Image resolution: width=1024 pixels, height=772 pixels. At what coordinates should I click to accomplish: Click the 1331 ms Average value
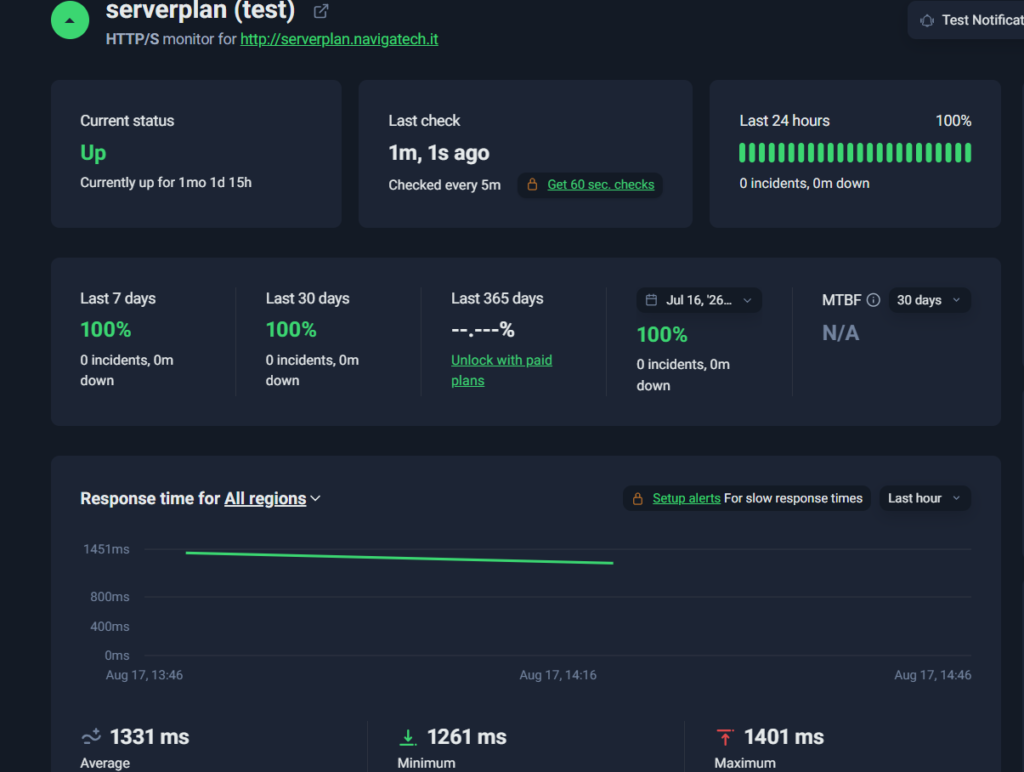tap(150, 737)
